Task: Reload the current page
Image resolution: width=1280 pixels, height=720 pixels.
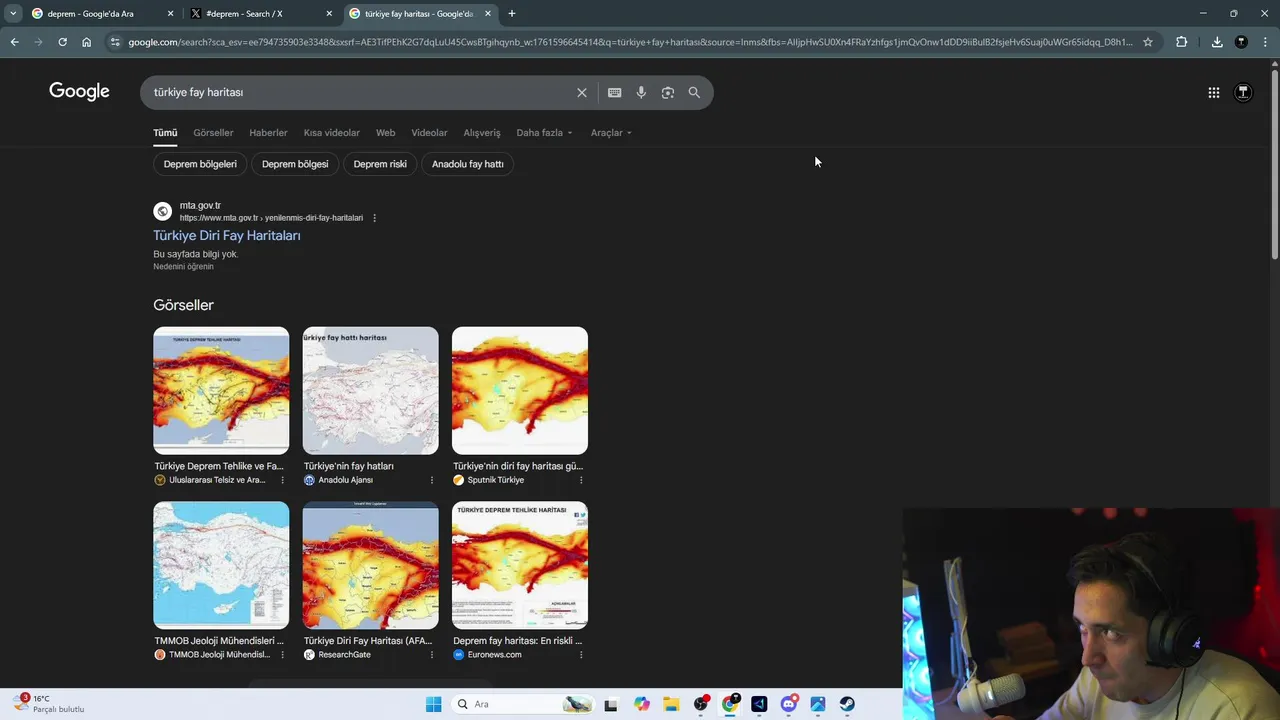Action: pos(62,42)
